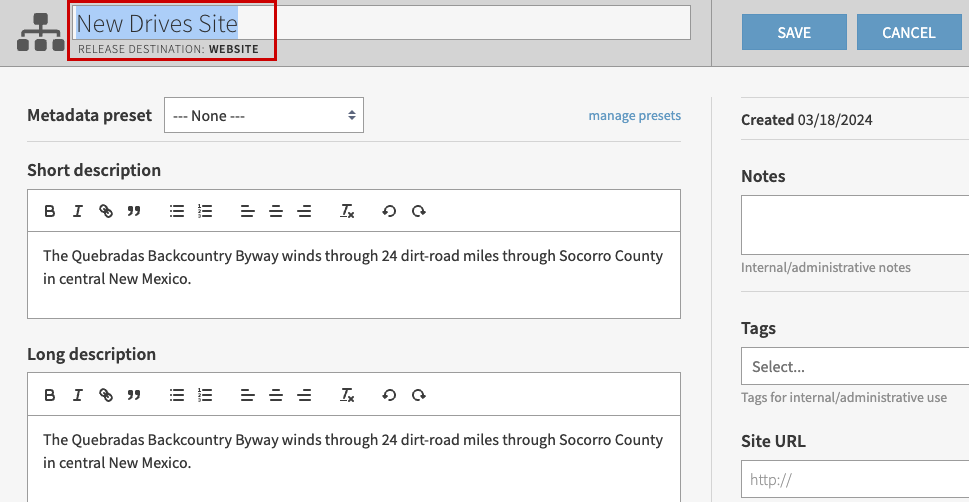Toggle Italic in Short description toolbar
The height and width of the screenshot is (502, 969).
(x=77, y=211)
